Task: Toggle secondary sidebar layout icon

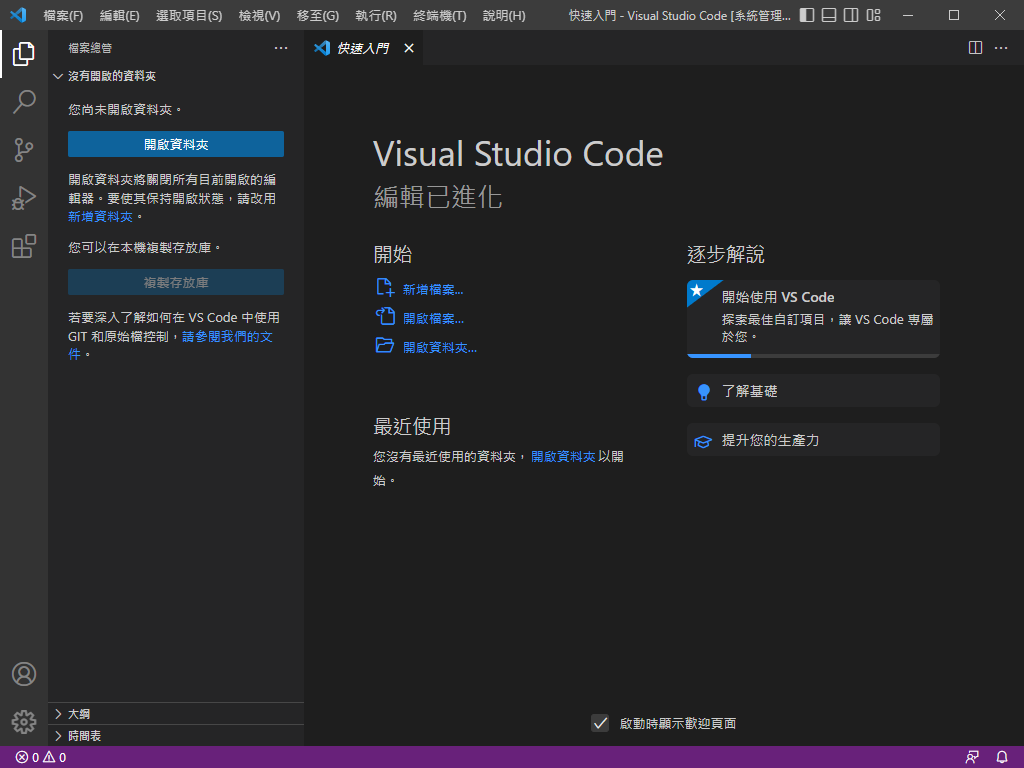Action: 851,15
